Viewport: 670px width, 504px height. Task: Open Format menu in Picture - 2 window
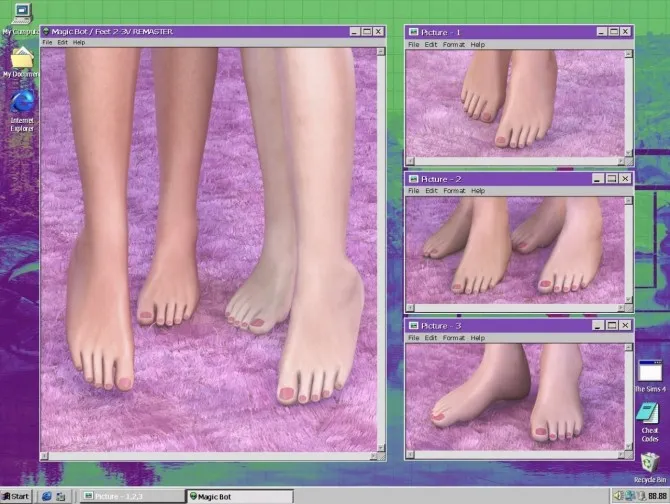[x=454, y=190]
